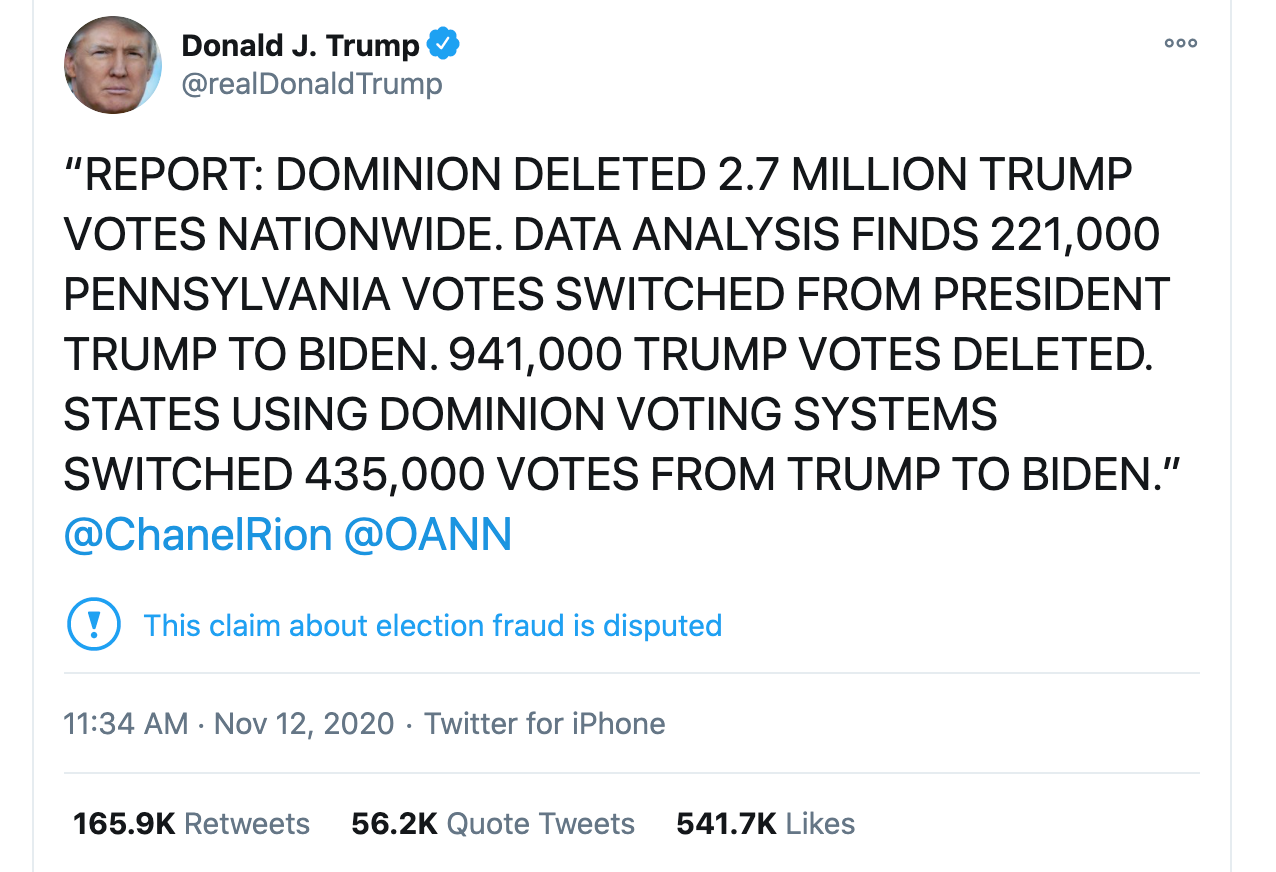Click the Donald J. Trump display name
Image resolution: width=1276 pixels, height=872 pixels.
[300, 45]
